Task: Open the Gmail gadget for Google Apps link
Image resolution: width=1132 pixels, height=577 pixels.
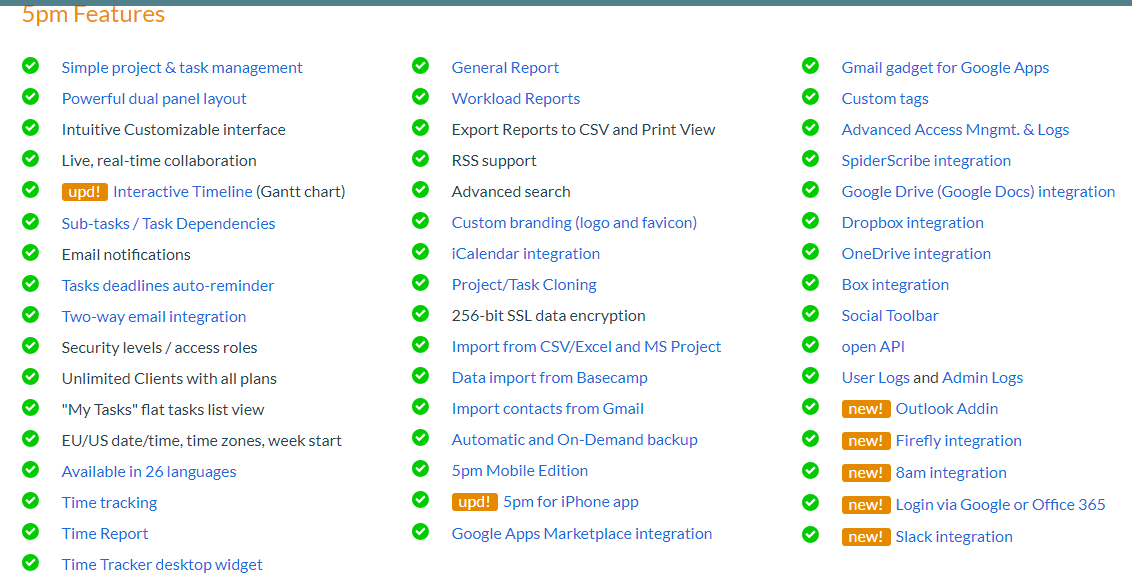Action: (x=945, y=68)
